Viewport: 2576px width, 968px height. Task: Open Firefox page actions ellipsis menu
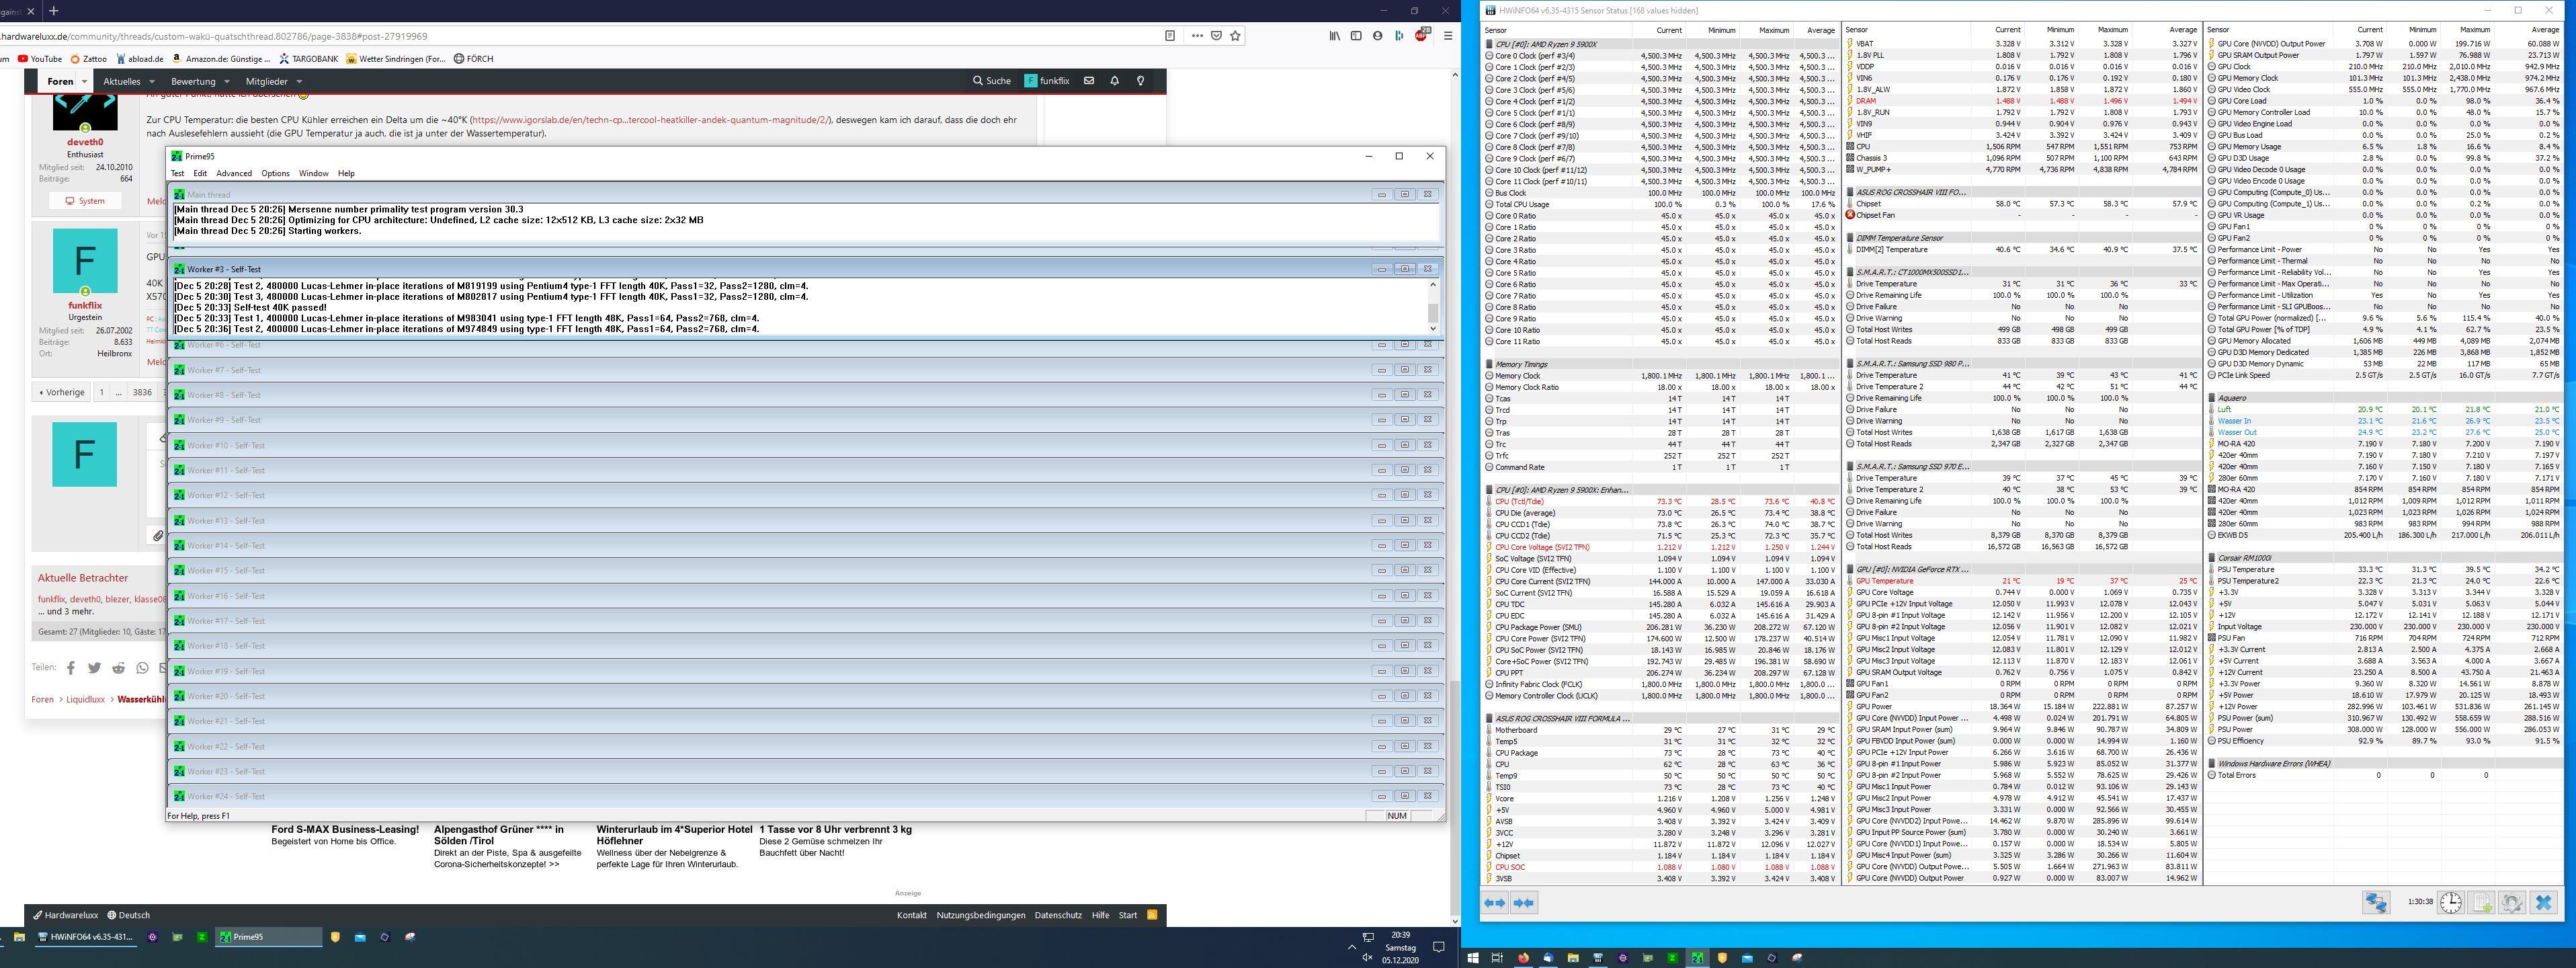tap(1197, 36)
